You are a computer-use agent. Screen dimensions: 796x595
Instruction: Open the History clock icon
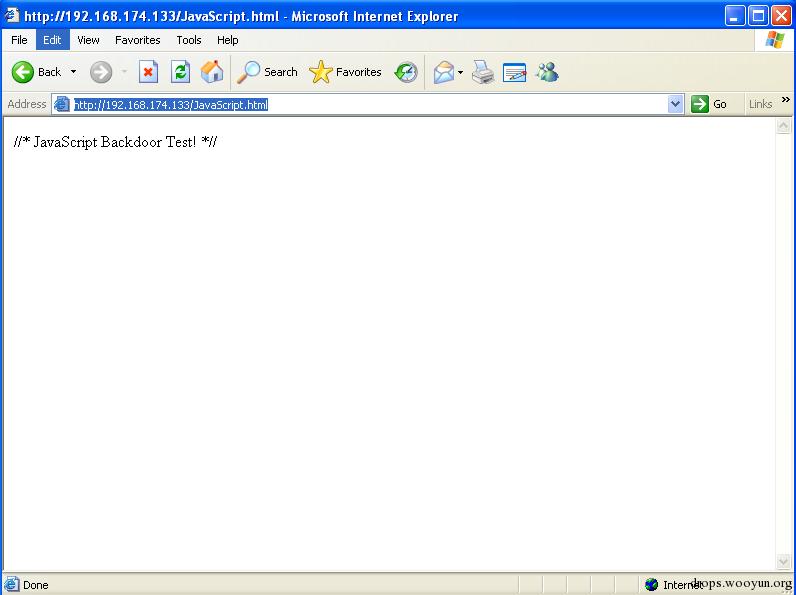point(406,72)
